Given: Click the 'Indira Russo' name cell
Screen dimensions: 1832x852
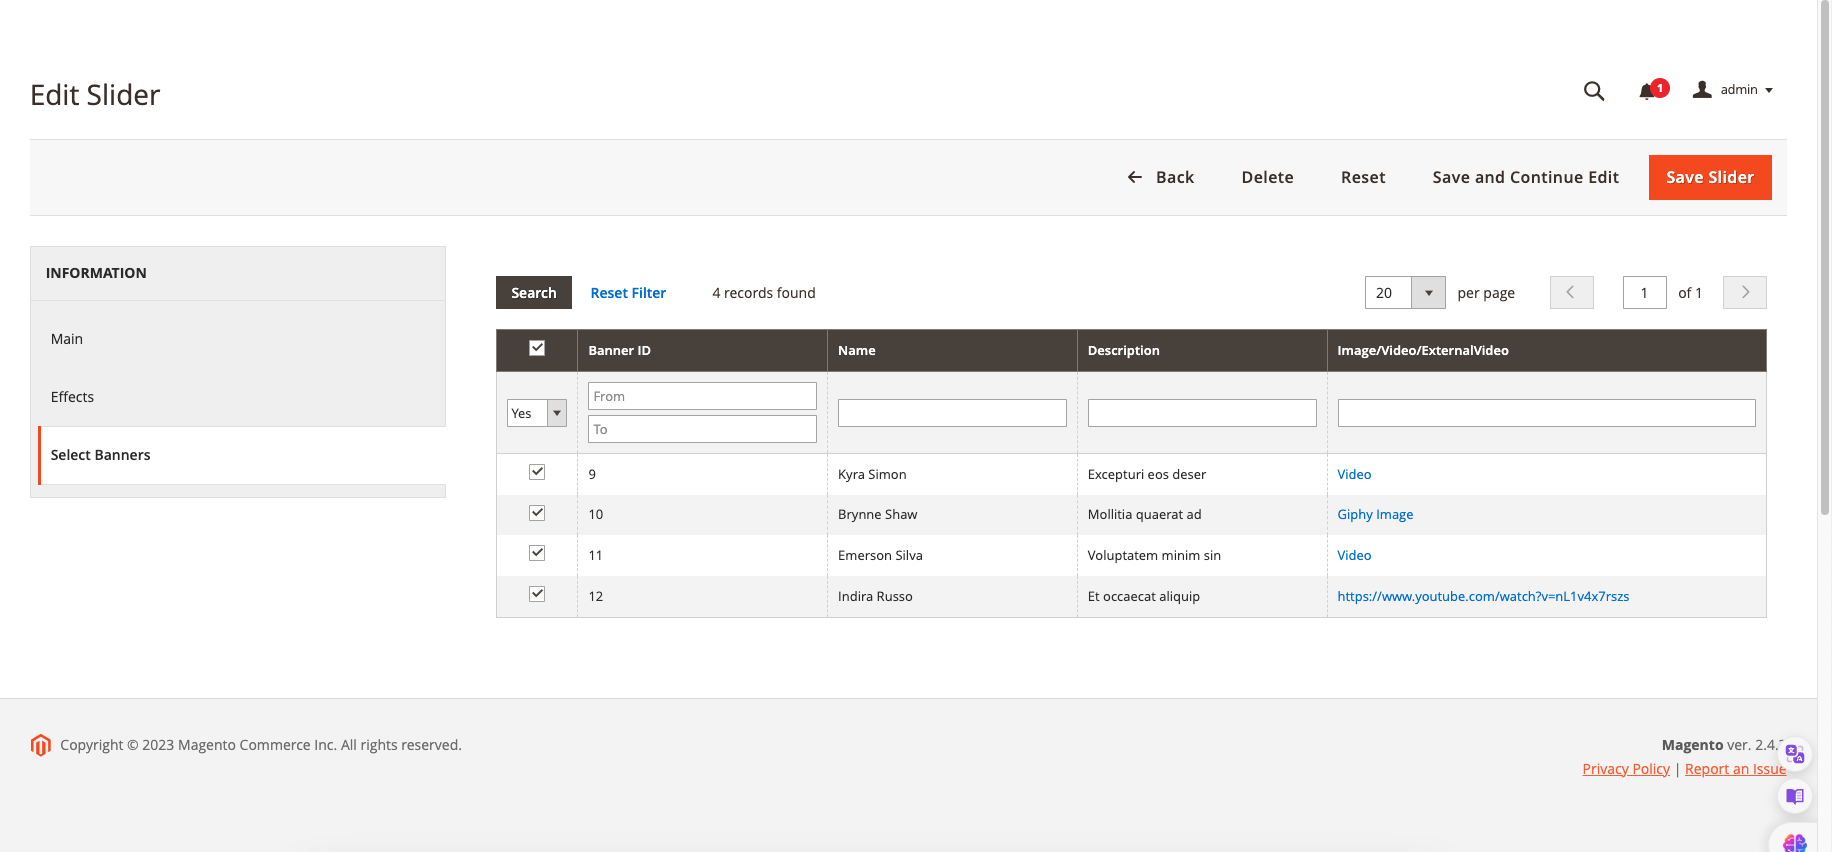Looking at the screenshot, I should [x=952, y=596].
